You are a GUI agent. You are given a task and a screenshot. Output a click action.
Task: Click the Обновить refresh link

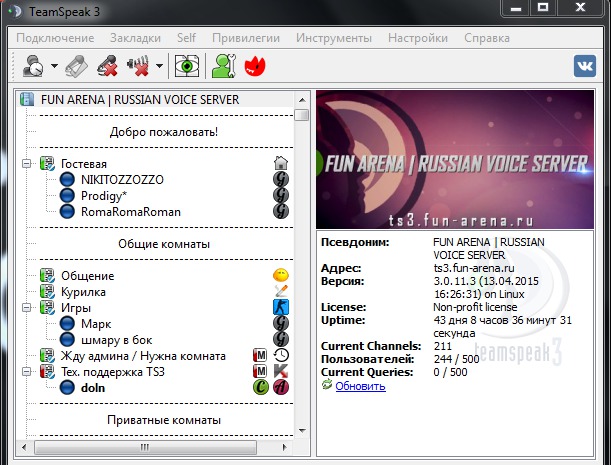tap(358, 385)
